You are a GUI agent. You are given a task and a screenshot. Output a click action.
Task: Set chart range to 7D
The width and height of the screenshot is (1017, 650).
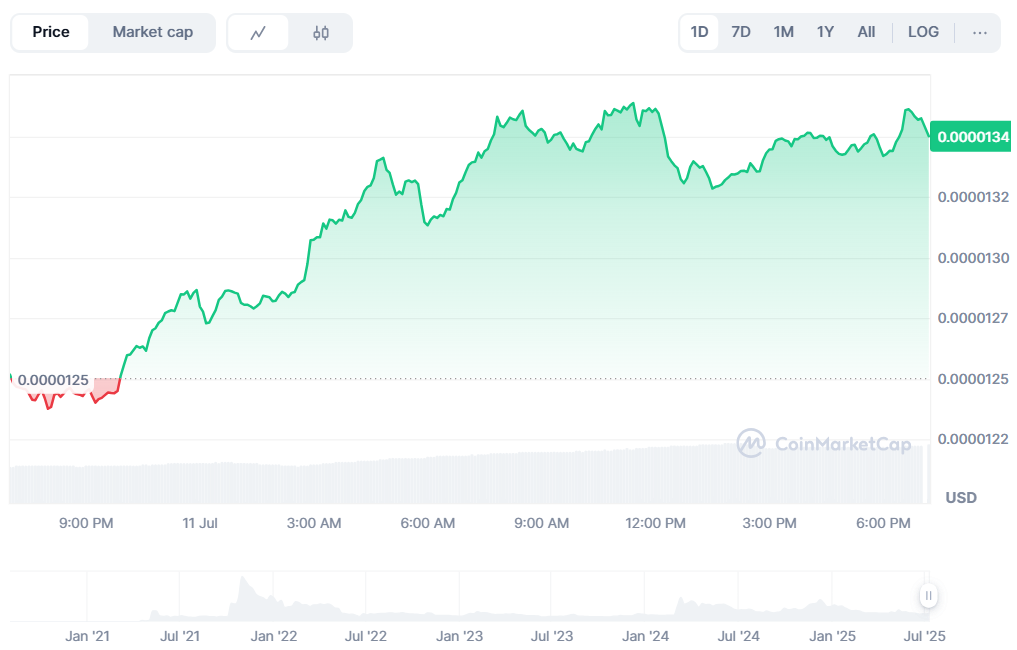(x=740, y=32)
